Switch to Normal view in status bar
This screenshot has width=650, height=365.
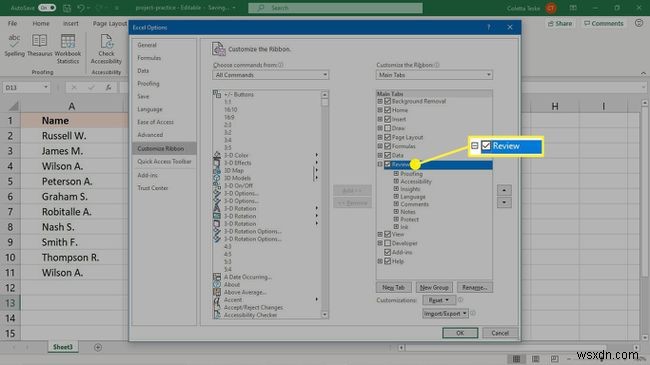(516, 358)
